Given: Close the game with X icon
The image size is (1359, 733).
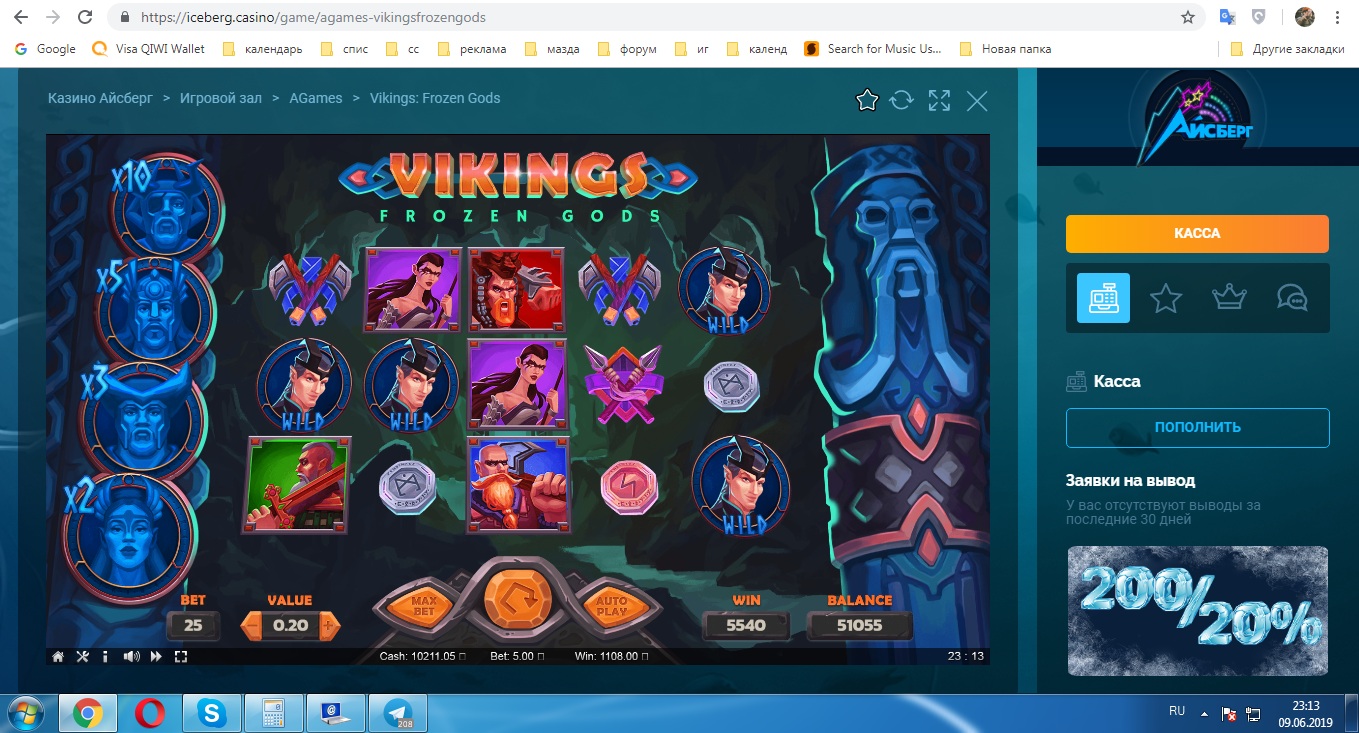Looking at the screenshot, I should click(x=977, y=100).
